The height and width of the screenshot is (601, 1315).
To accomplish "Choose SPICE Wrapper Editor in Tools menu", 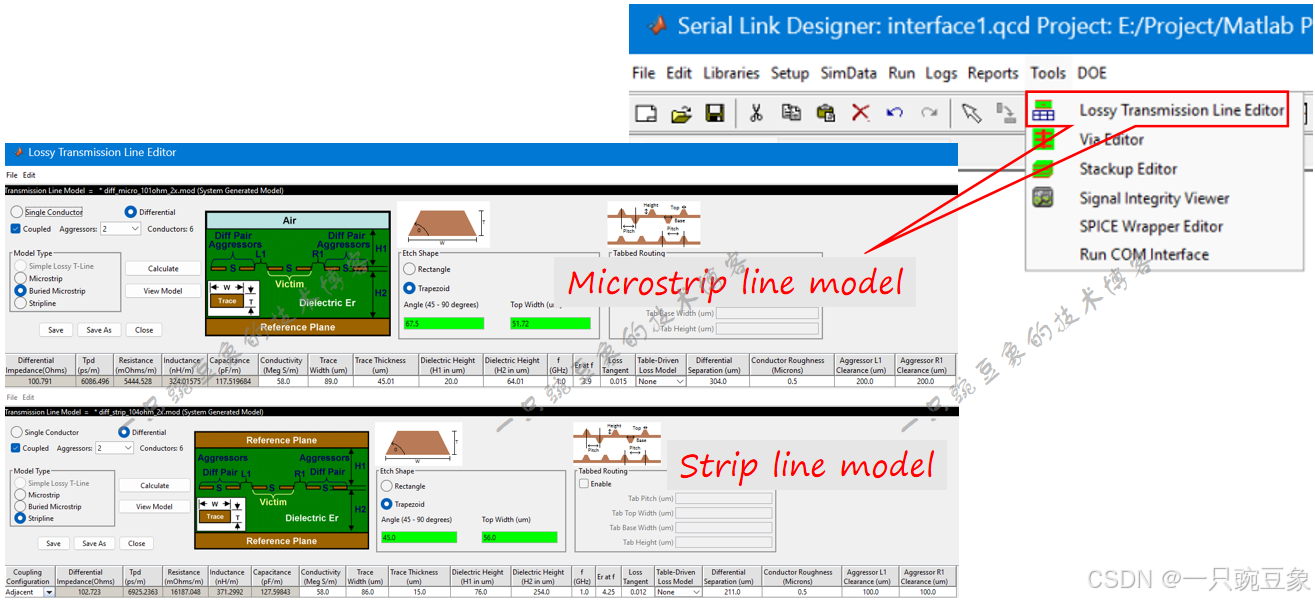I will point(1151,226).
